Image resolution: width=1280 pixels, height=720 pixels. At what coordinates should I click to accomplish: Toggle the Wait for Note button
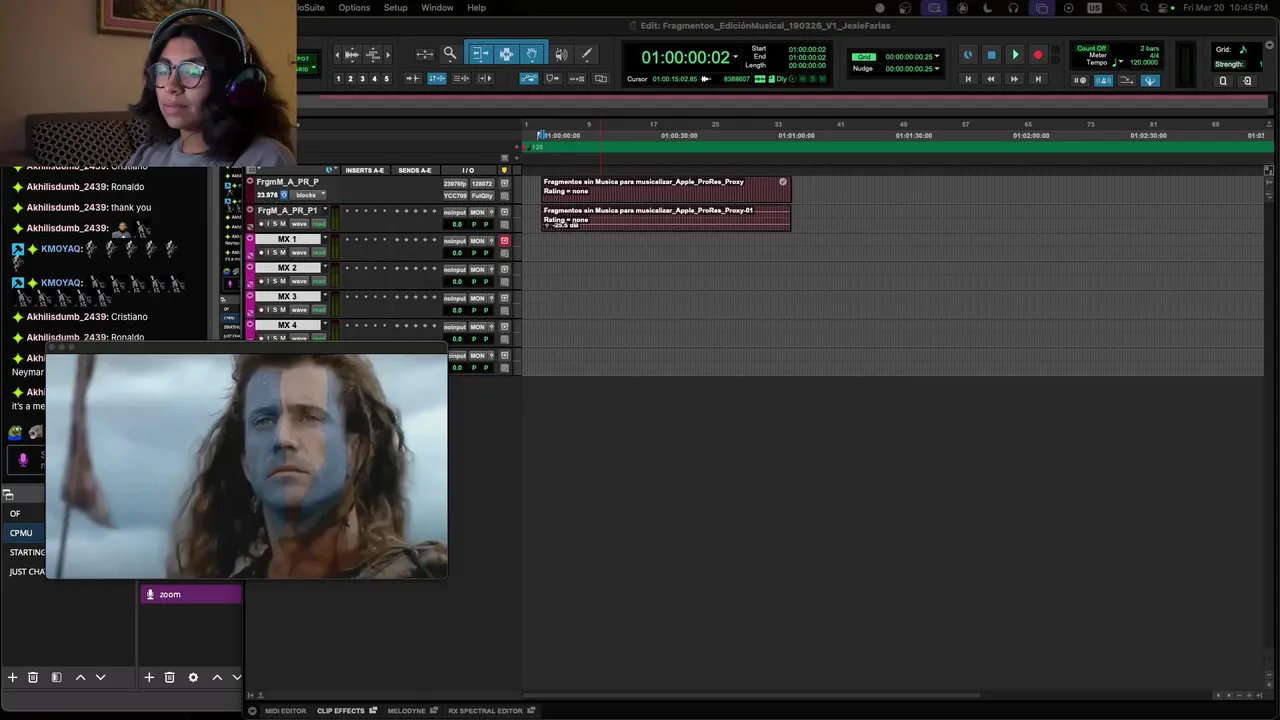1080,80
